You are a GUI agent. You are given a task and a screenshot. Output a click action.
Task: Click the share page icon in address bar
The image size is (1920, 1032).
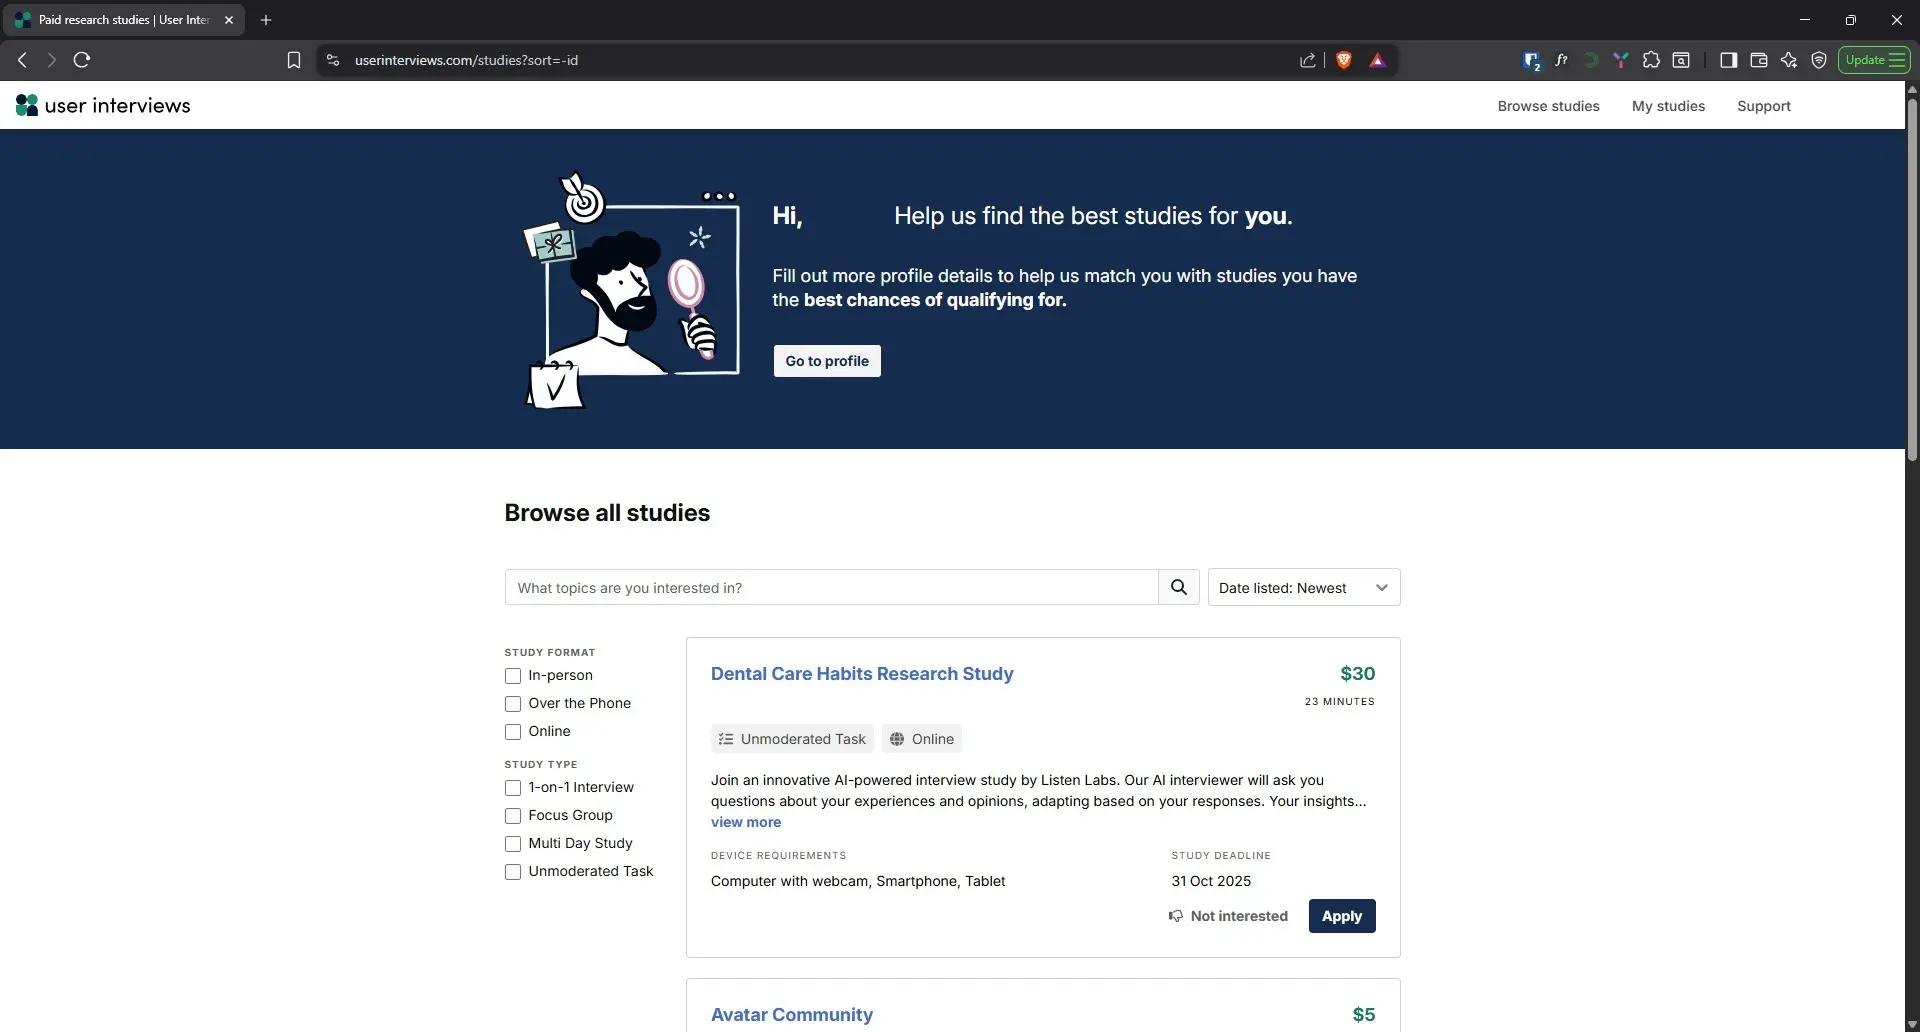1307,60
